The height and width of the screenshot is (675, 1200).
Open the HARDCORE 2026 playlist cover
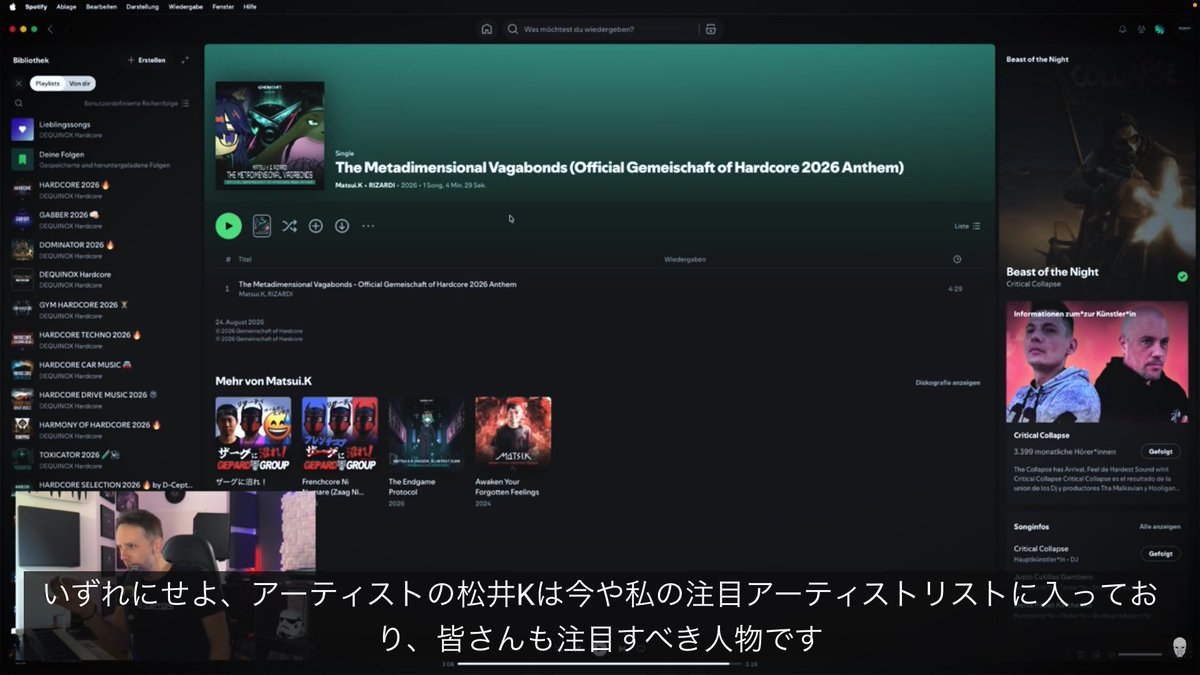[x=22, y=189]
